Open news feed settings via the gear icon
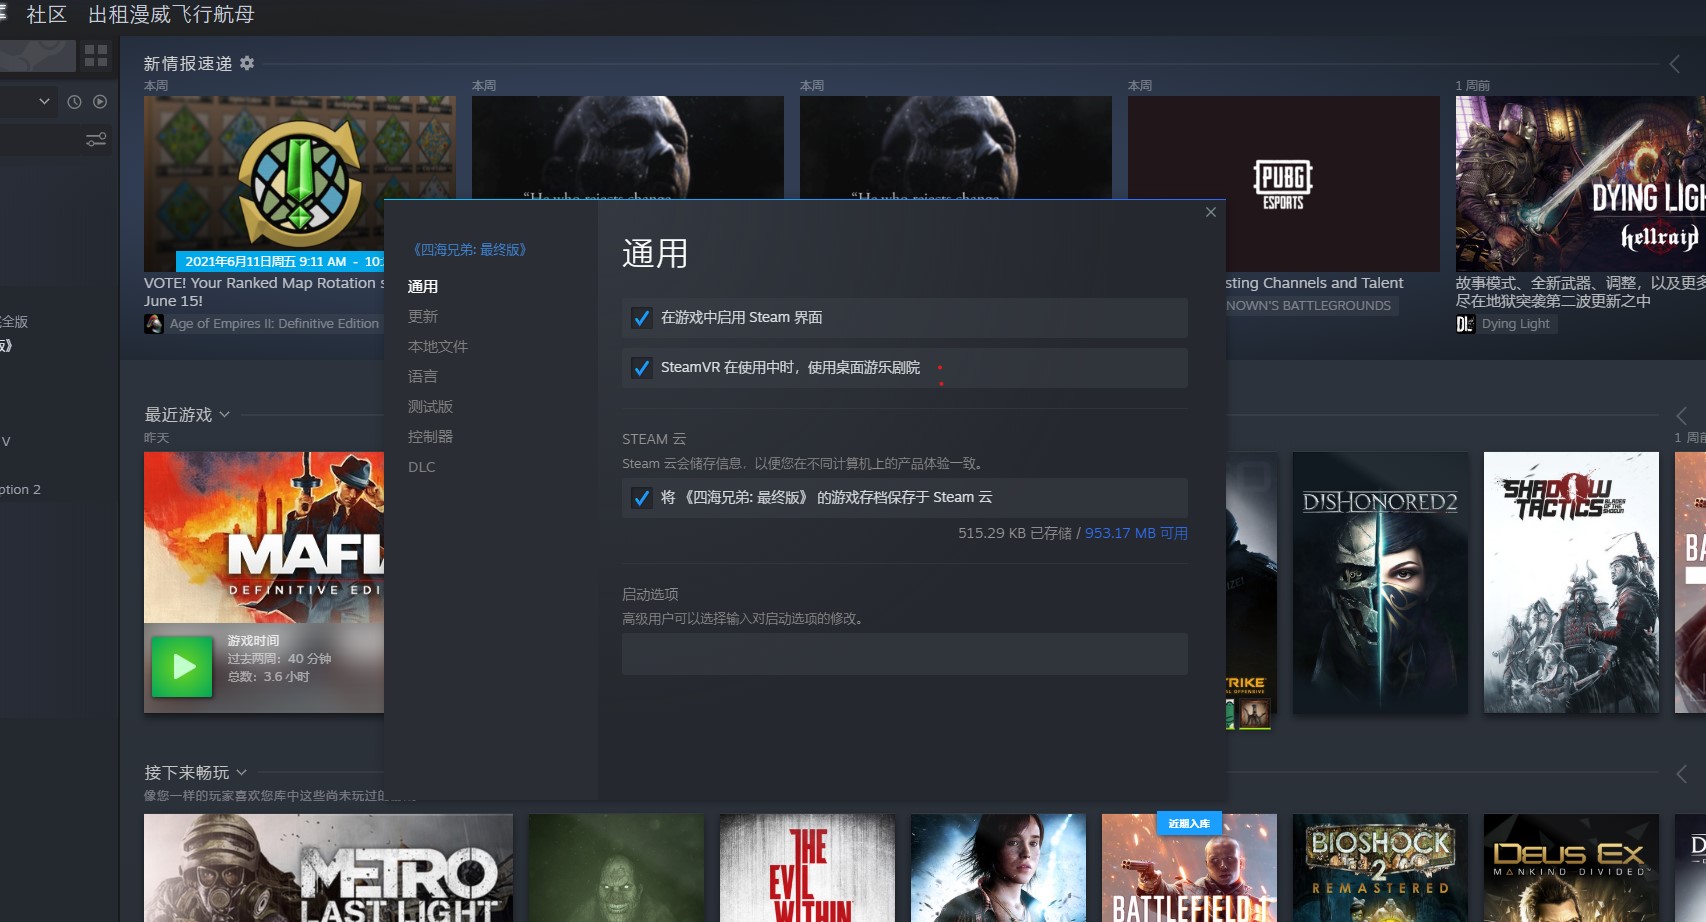Screen dimensions: 1706x922 (246, 63)
